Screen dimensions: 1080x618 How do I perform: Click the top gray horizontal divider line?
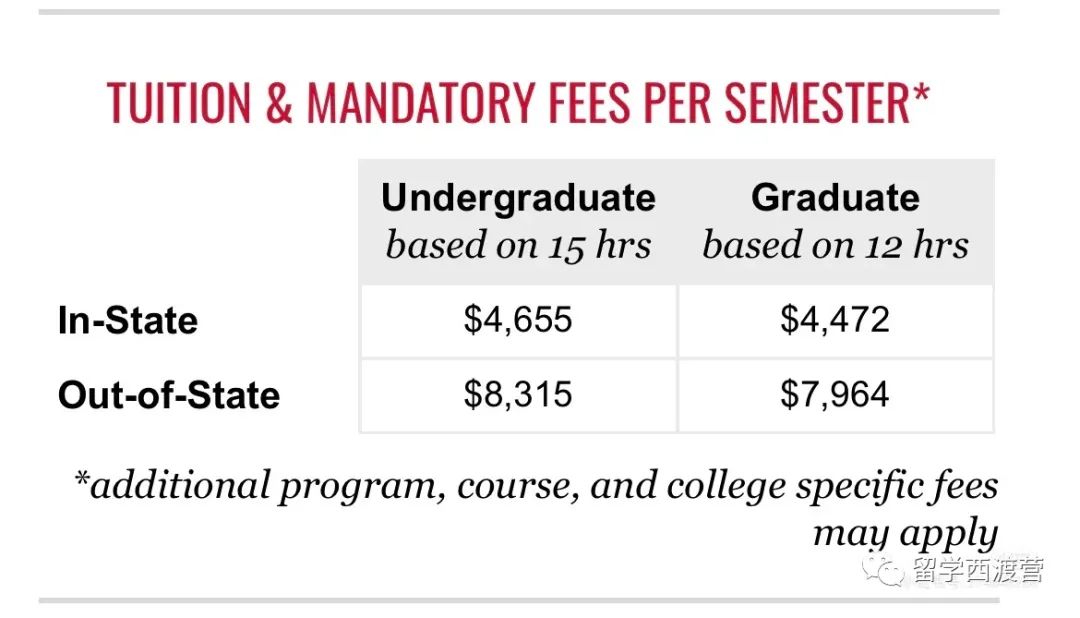(519, 12)
